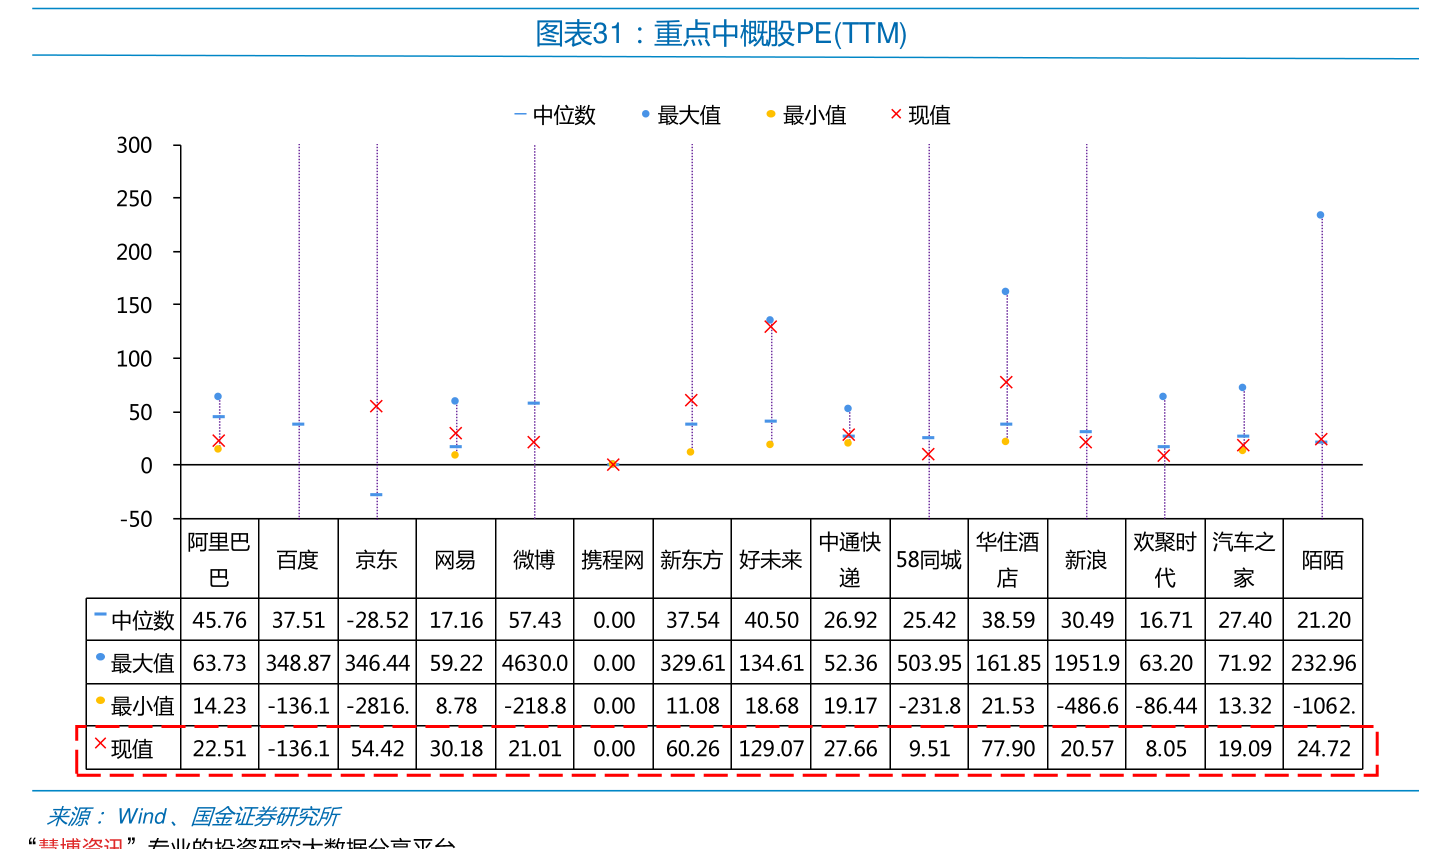The width and height of the screenshot is (1440, 849).
Task: Click the median cell 40.50 for 好未来
Action: click(771, 620)
